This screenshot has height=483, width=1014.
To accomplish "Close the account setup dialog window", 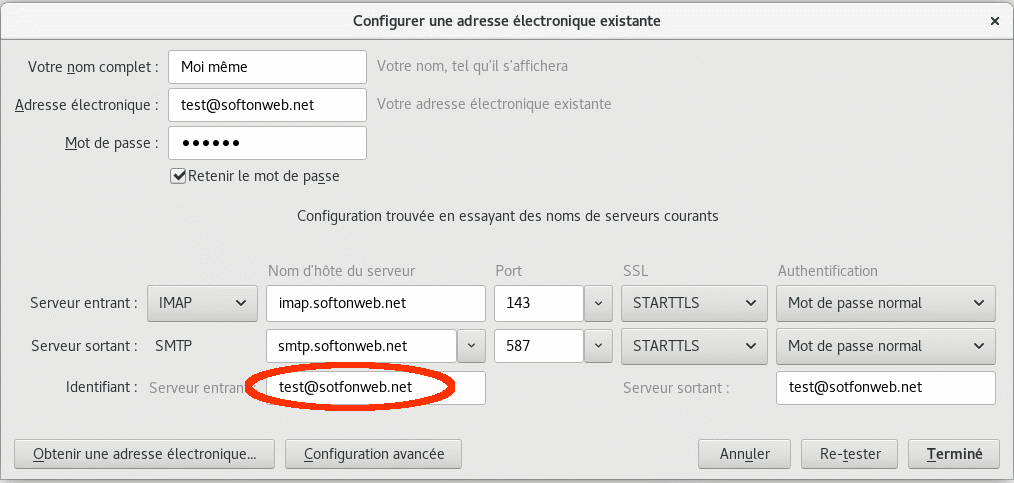I will (994, 20).
